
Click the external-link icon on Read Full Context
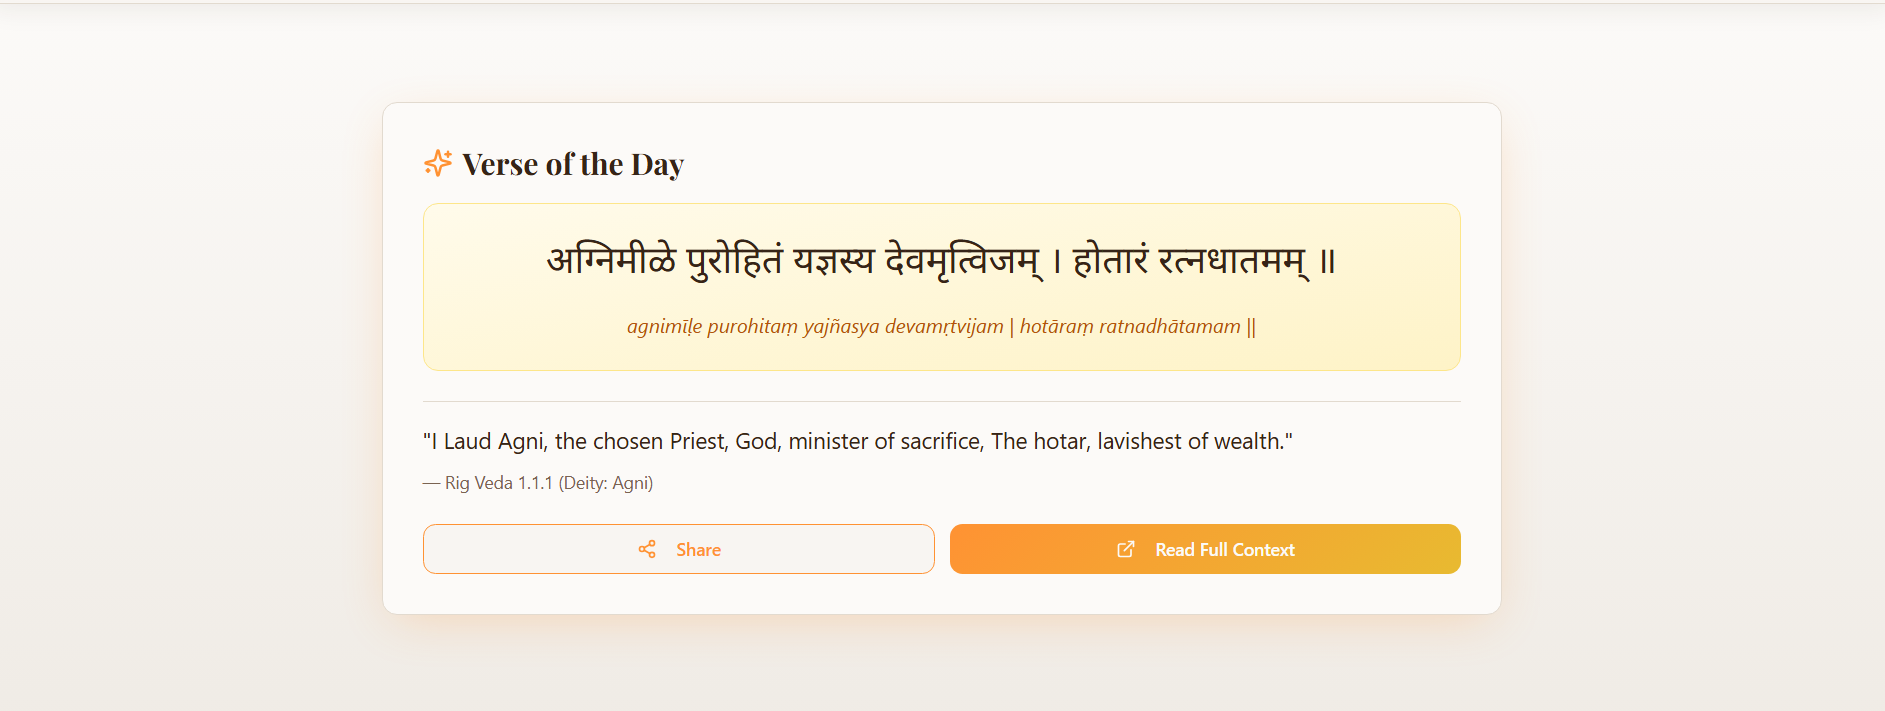[1127, 549]
